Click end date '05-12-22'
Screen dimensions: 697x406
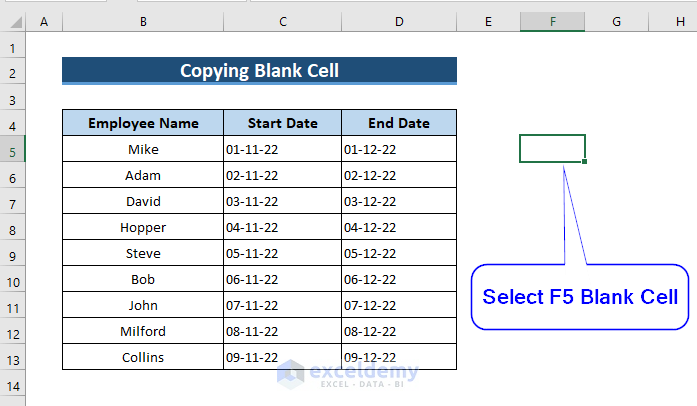click(x=399, y=253)
